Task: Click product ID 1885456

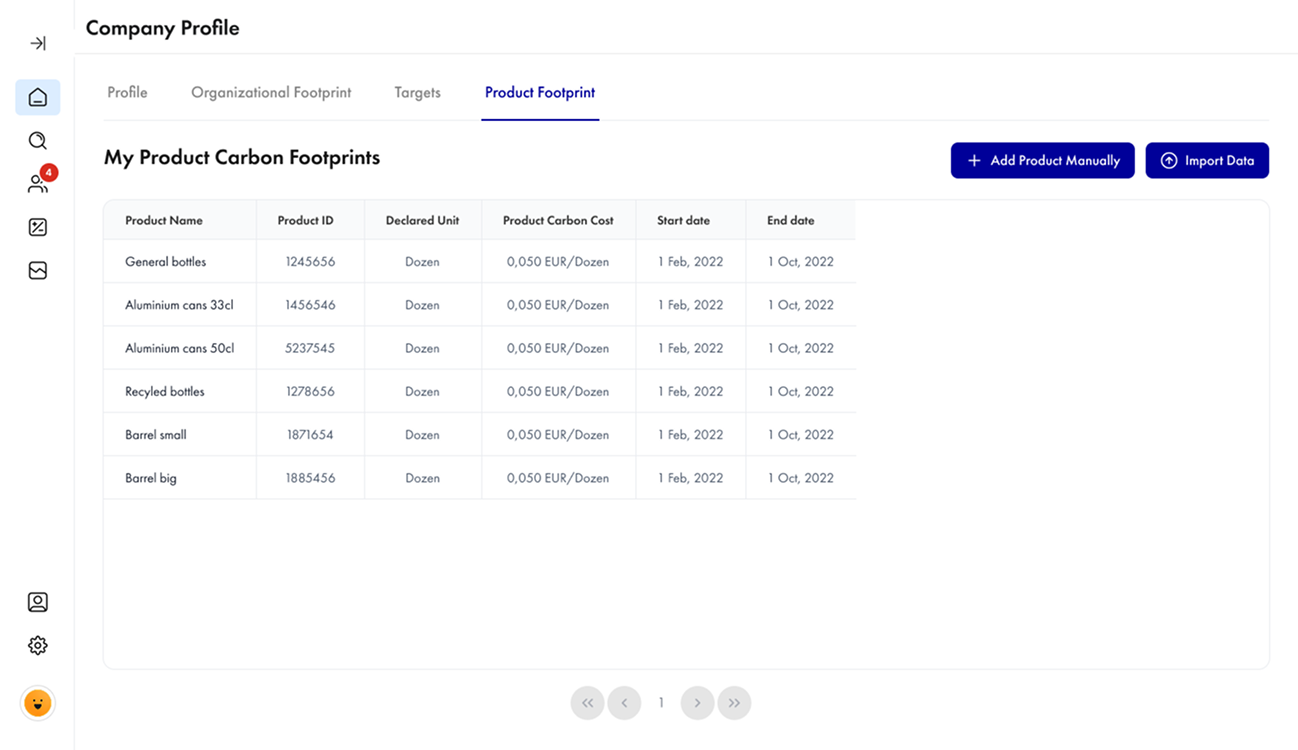Action: (310, 478)
